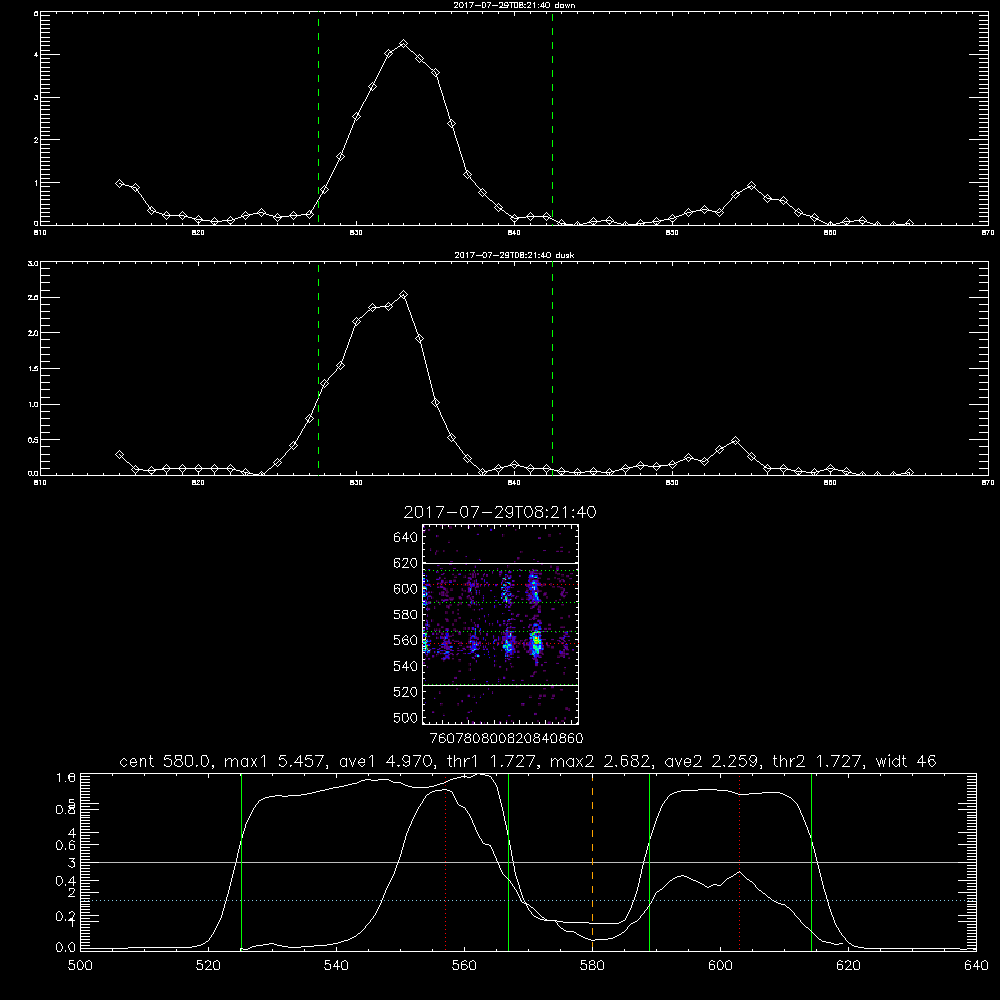Click the x-axis label "560" on the bottom plot
The image size is (1000, 1000).
[x=464, y=966]
